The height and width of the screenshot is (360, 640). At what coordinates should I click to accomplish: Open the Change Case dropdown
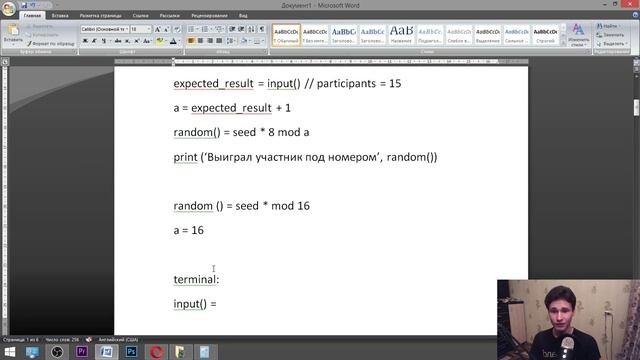[x=147, y=41]
